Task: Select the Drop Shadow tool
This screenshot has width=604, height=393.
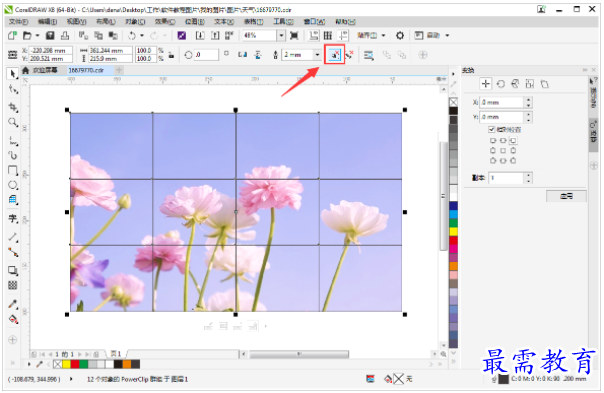Action: 13,270
